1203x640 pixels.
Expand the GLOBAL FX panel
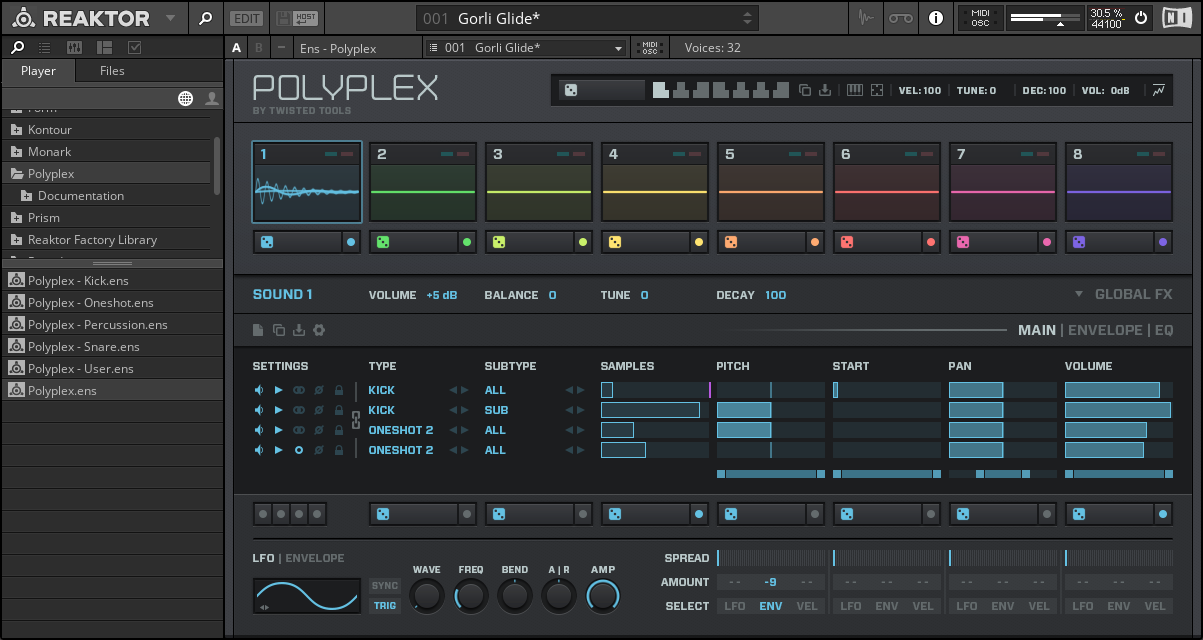point(1124,295)
